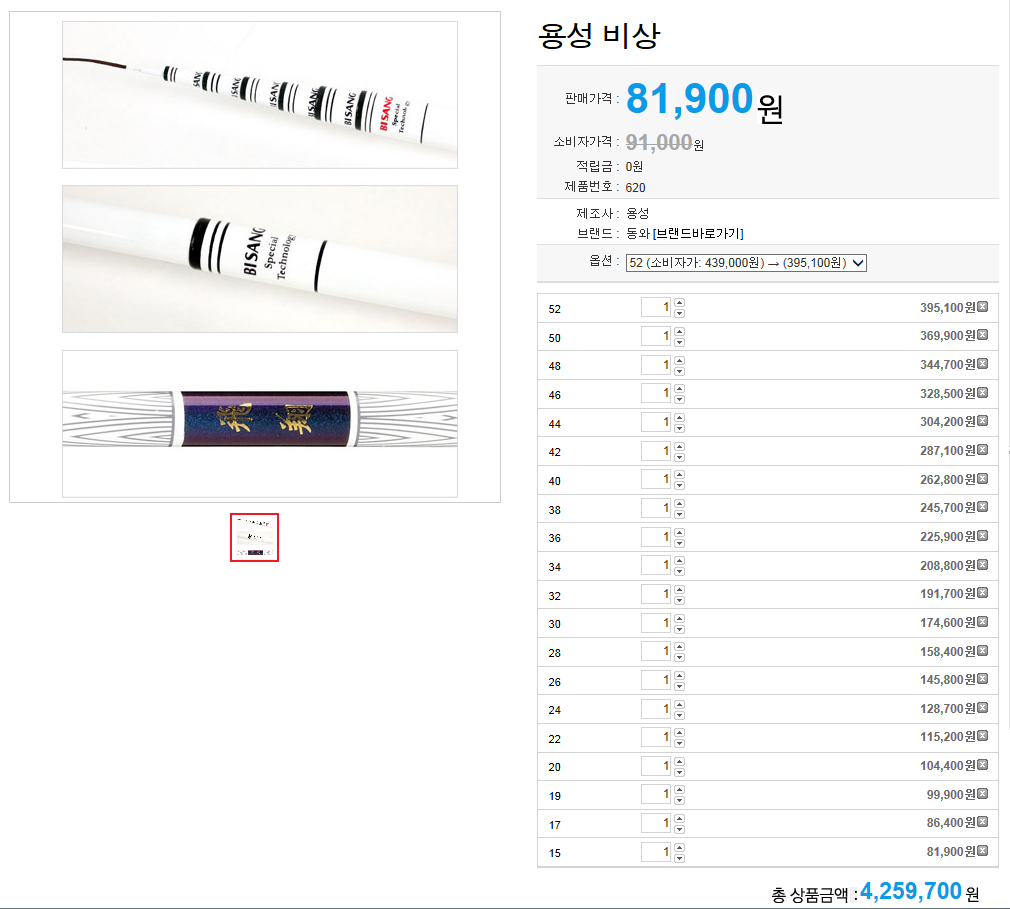Delete the size 36 row via x icon
This screenshot has height=909, width=1010.
click(x=982, y=536)
